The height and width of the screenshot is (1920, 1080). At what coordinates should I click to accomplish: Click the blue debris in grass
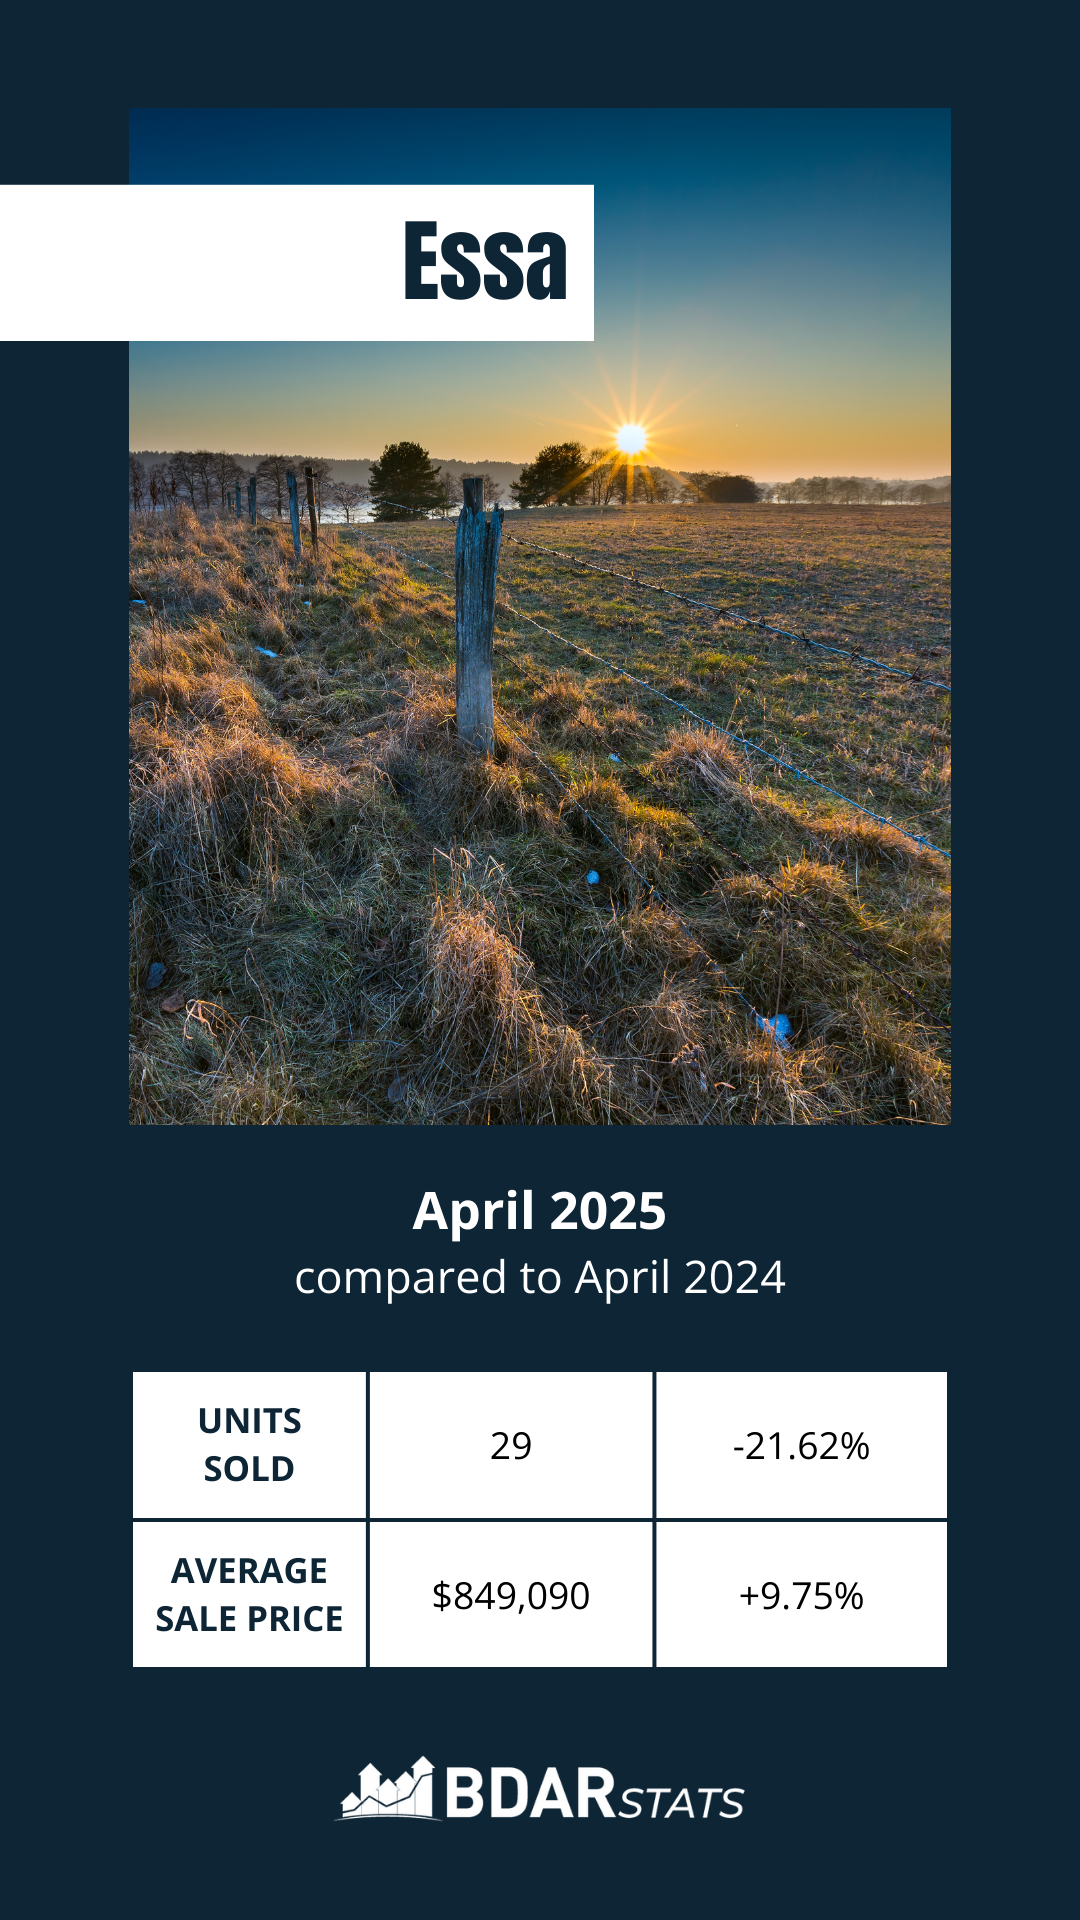775,1027
